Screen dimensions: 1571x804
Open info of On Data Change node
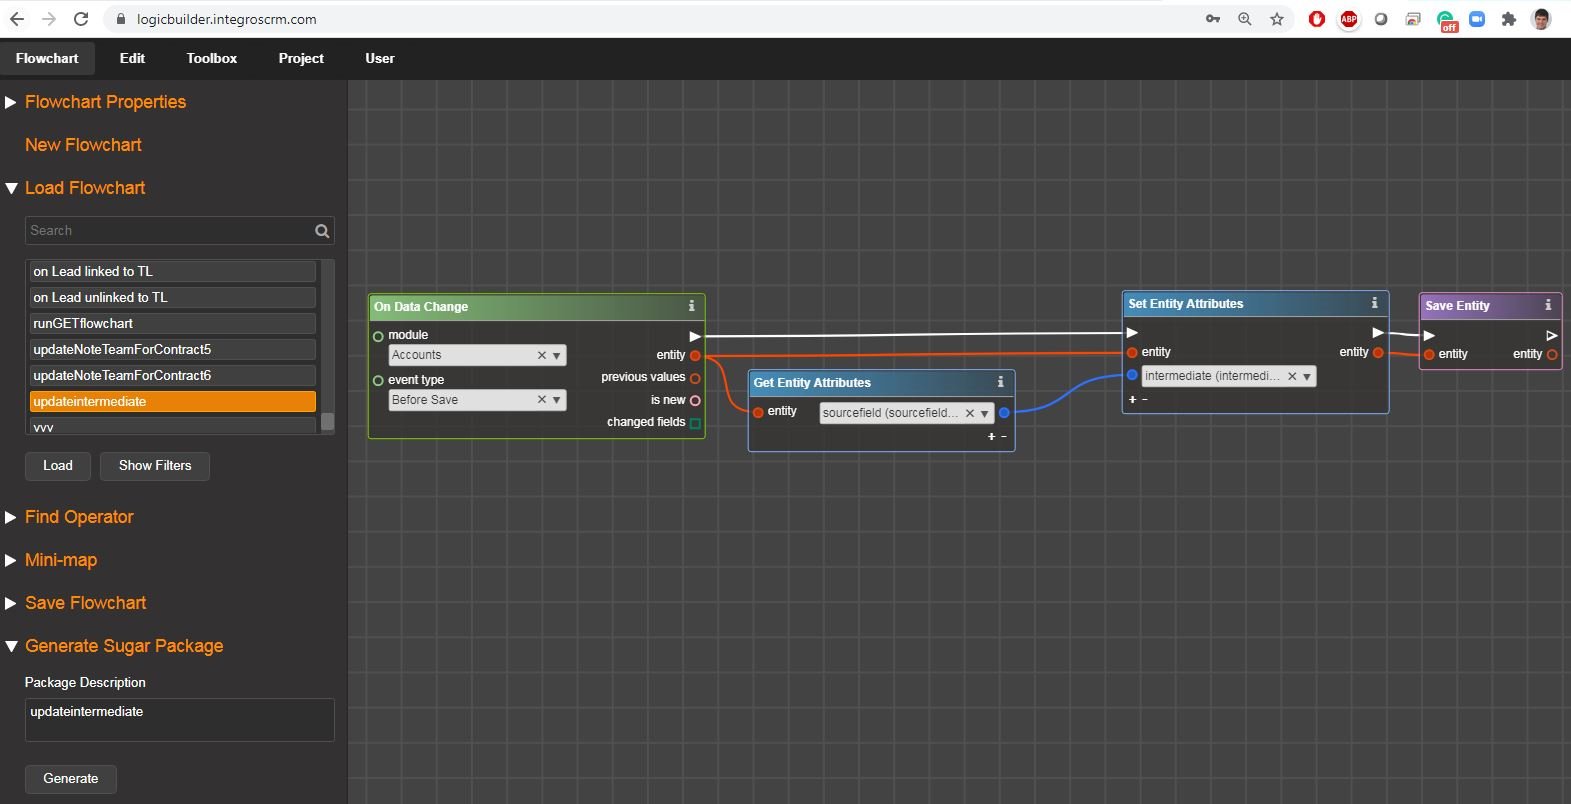point(691,306)
